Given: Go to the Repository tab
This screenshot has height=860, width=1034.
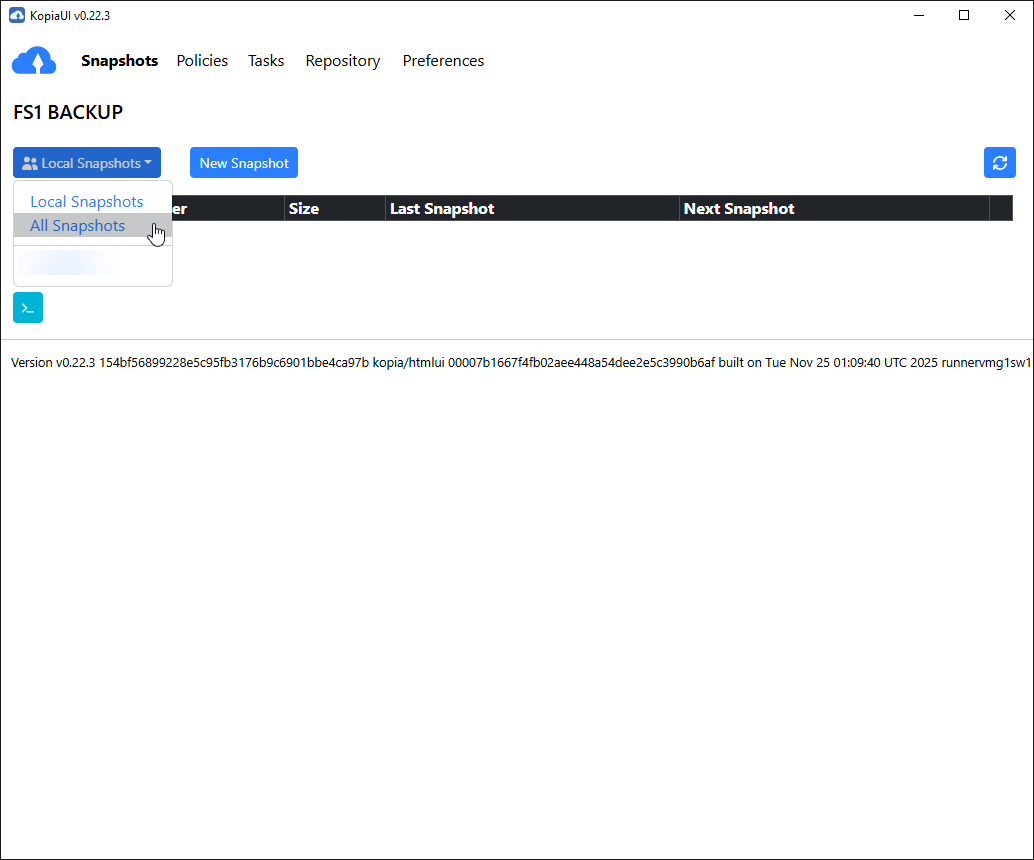Looking at the screenshot, I should (x=343, y=61).
